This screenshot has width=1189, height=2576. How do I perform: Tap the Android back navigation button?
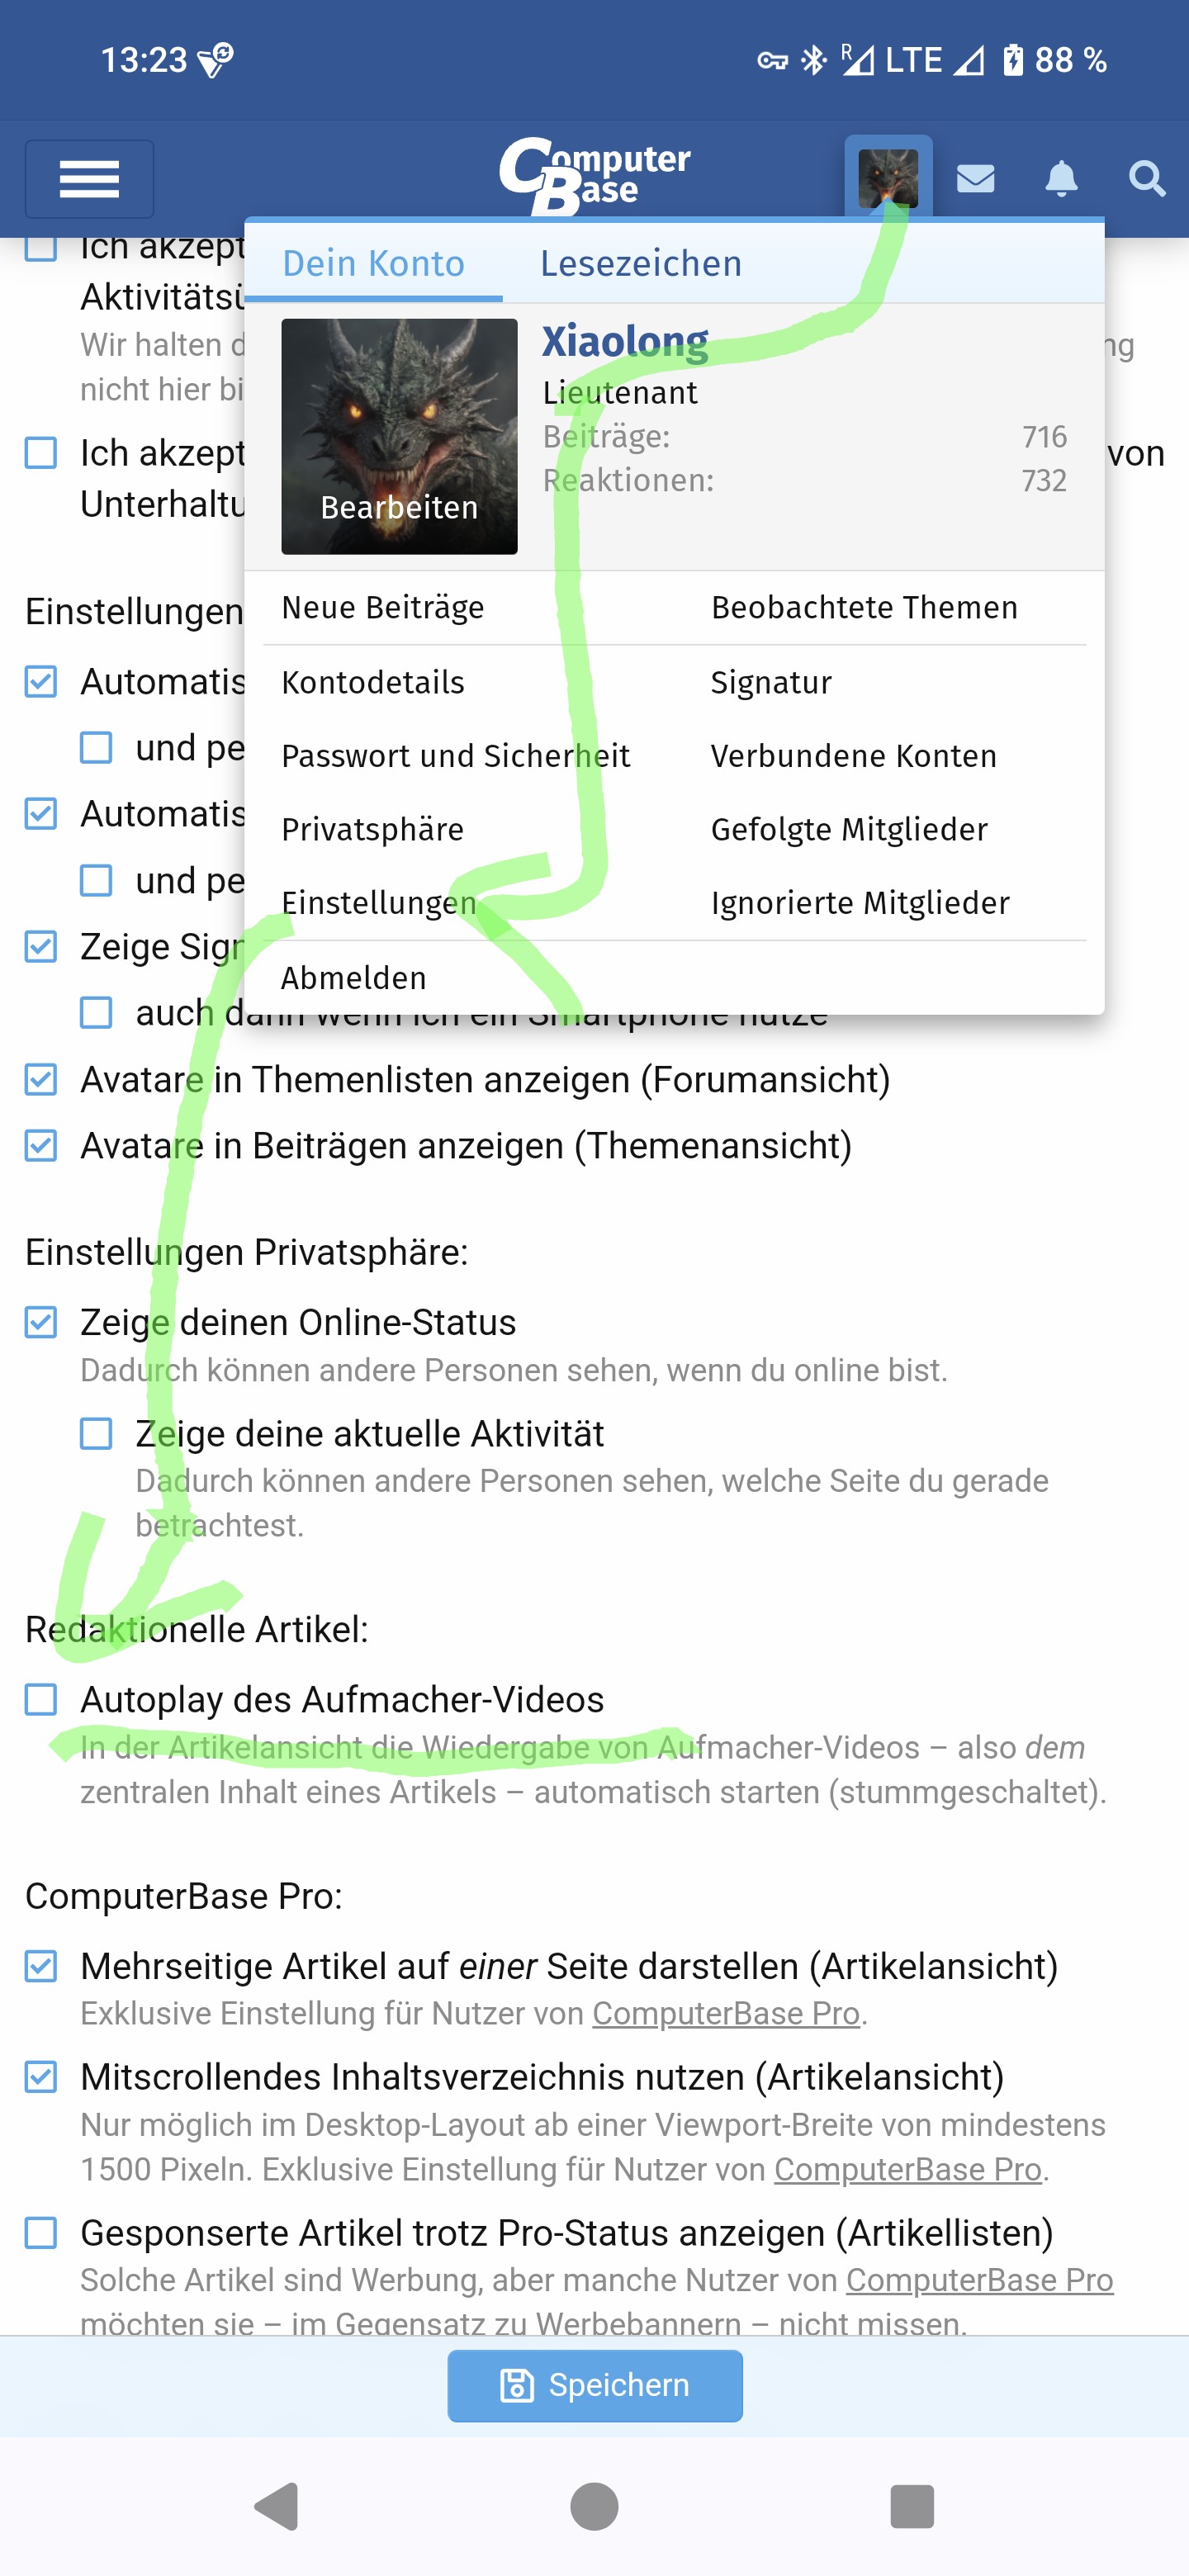click(277, 2506)
